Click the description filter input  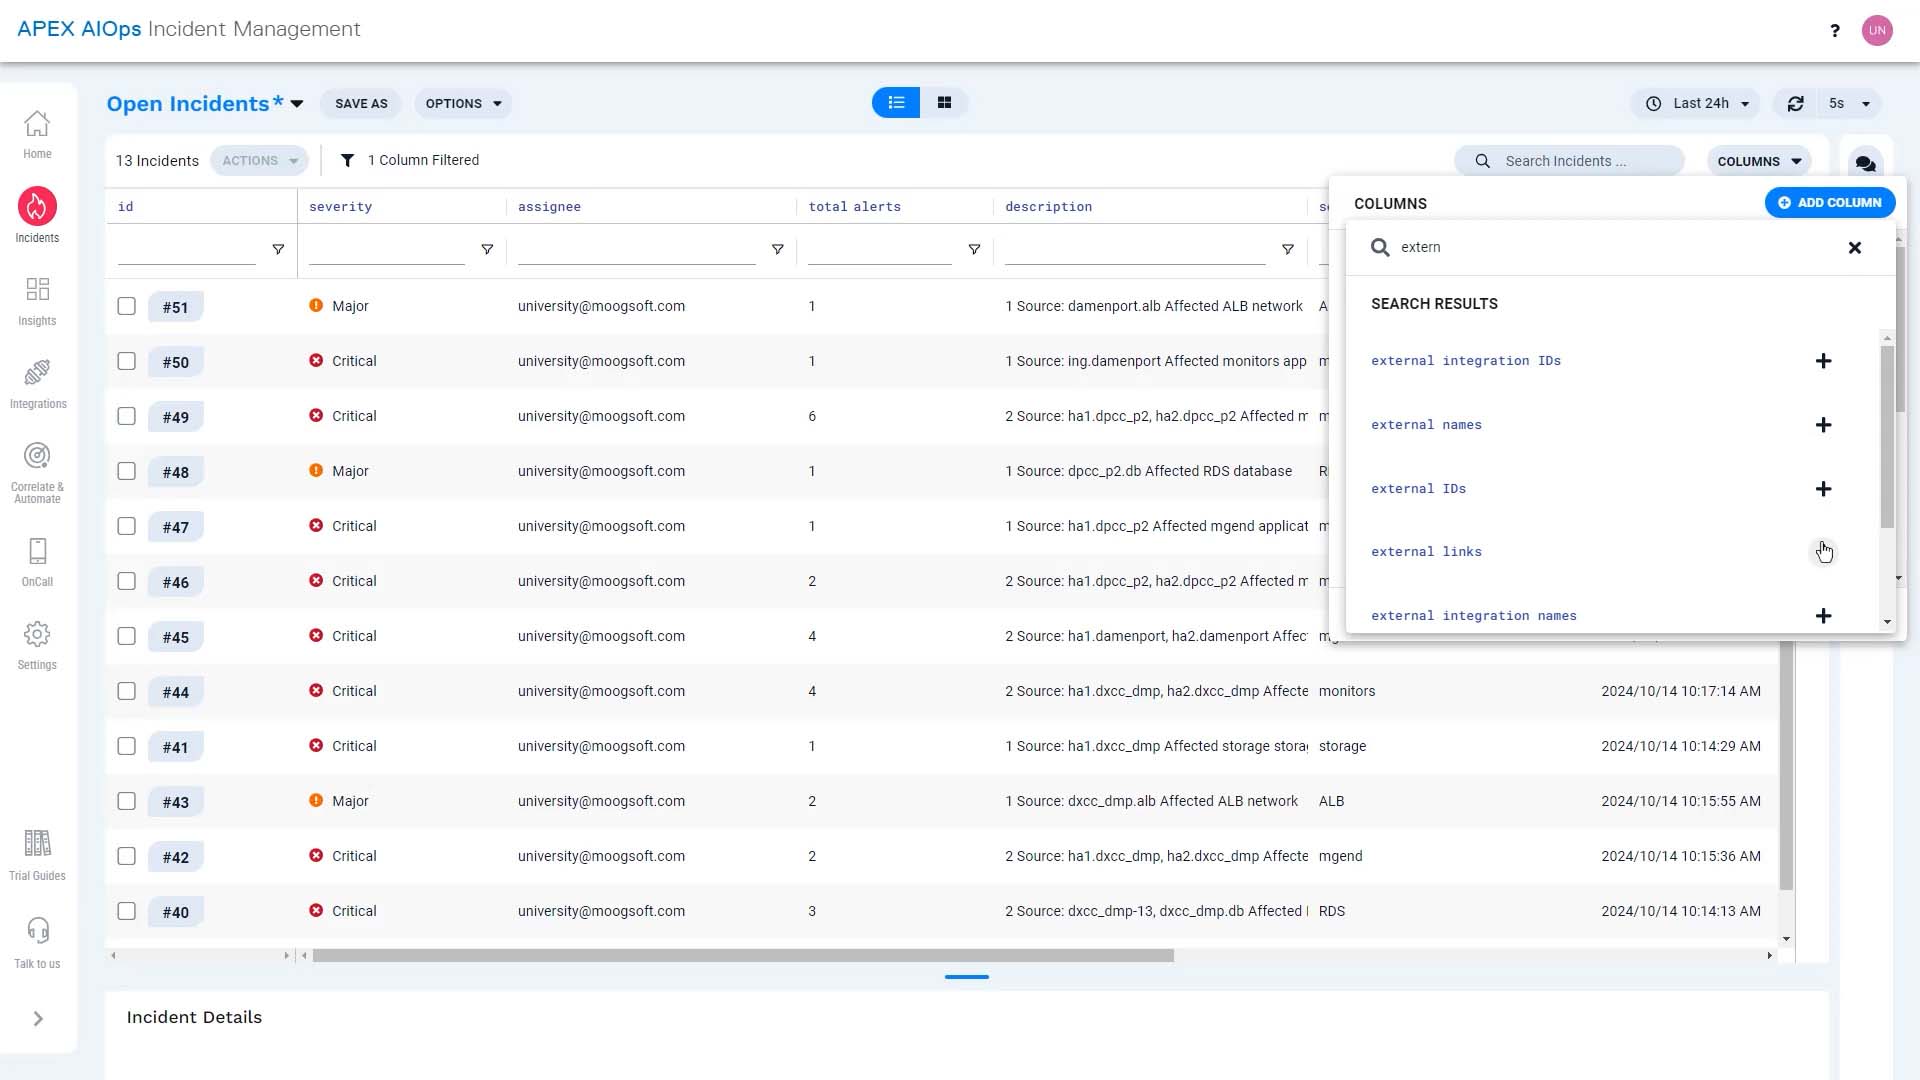(x=1135, y=250)
